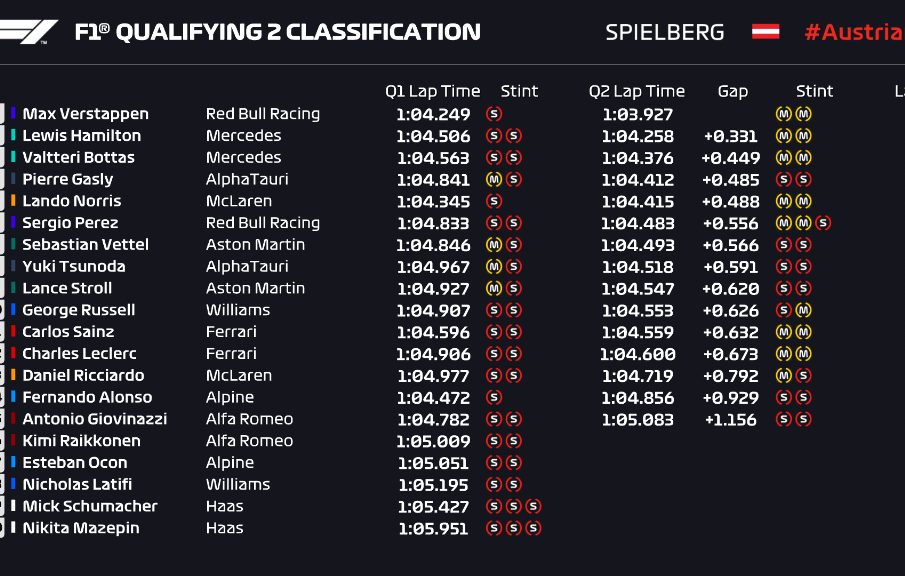This screenshot has height=576, width=905.
Task: Click Sebastian Vettel's Q1 medium tyre icon
Action: coord(493,245)
